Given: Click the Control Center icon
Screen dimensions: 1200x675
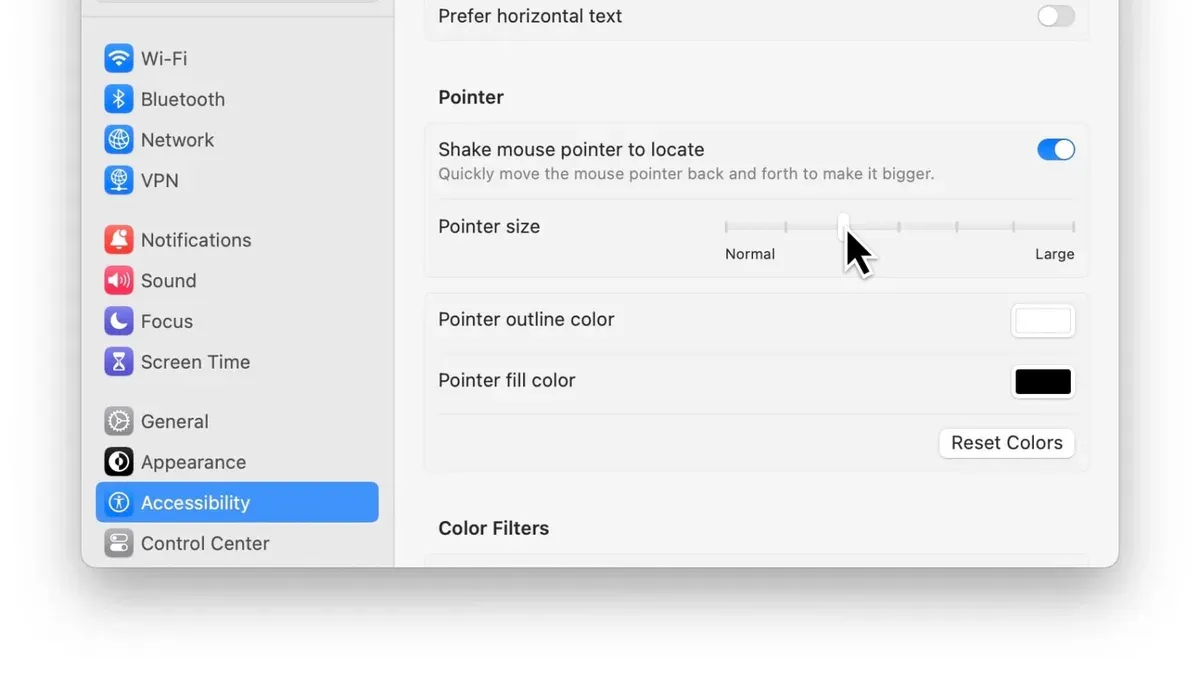Looking at the screenshot, I should 119,543.
